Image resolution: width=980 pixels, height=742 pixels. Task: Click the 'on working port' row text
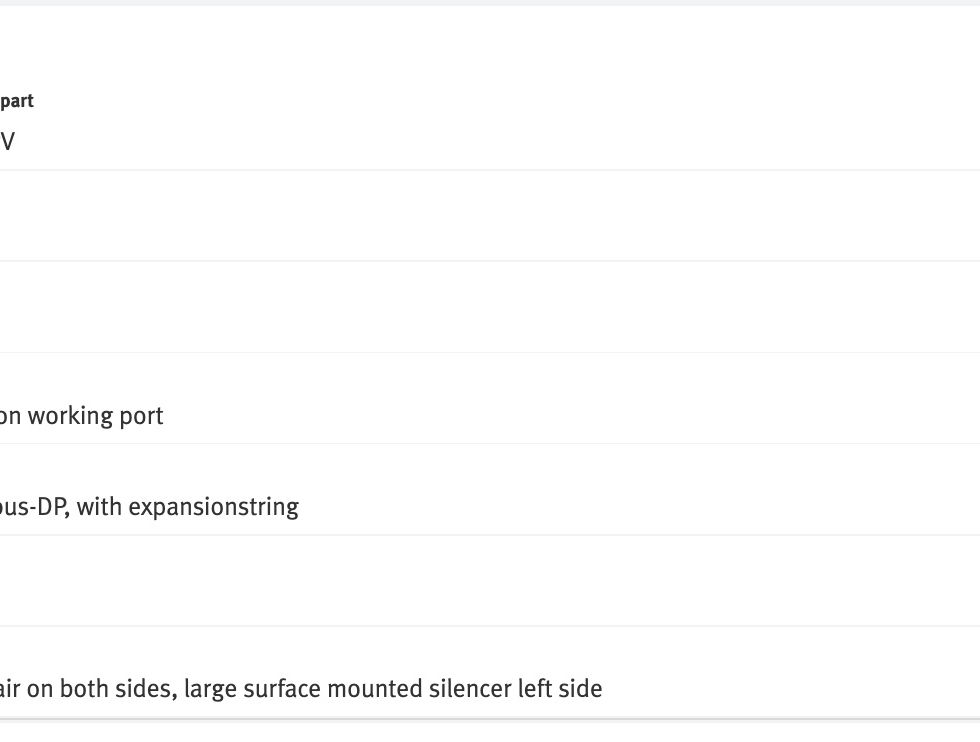click(81, 416)
